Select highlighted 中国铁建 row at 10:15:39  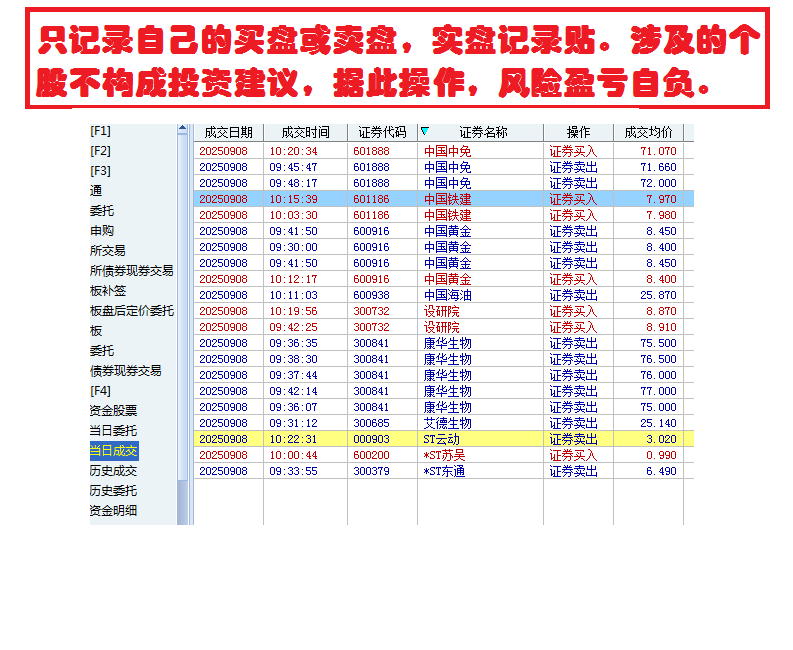444,199
